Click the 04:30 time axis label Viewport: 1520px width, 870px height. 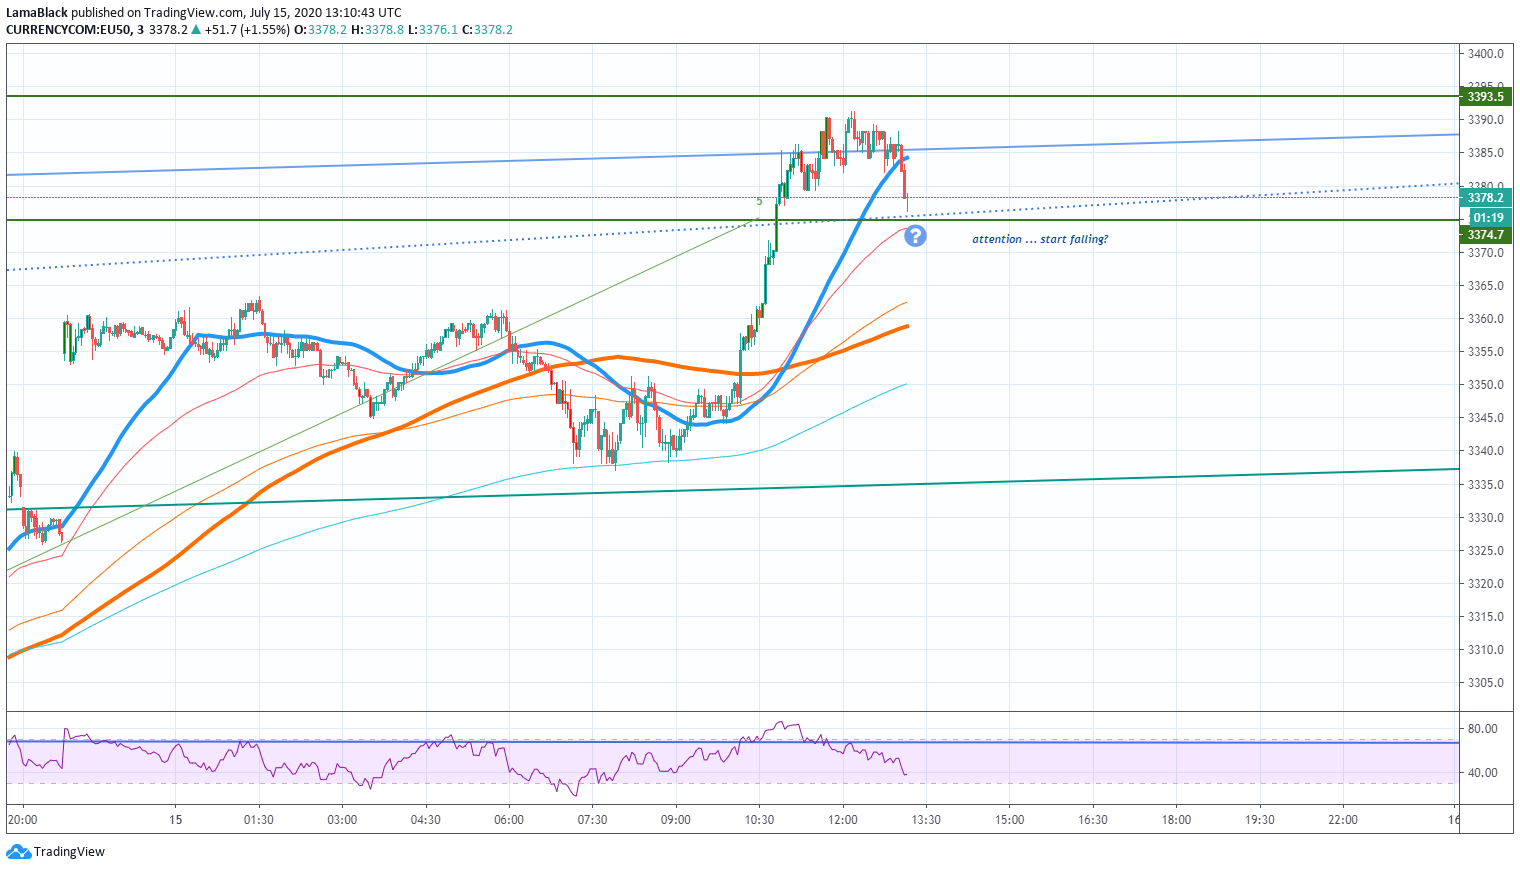tap(426, 820)
